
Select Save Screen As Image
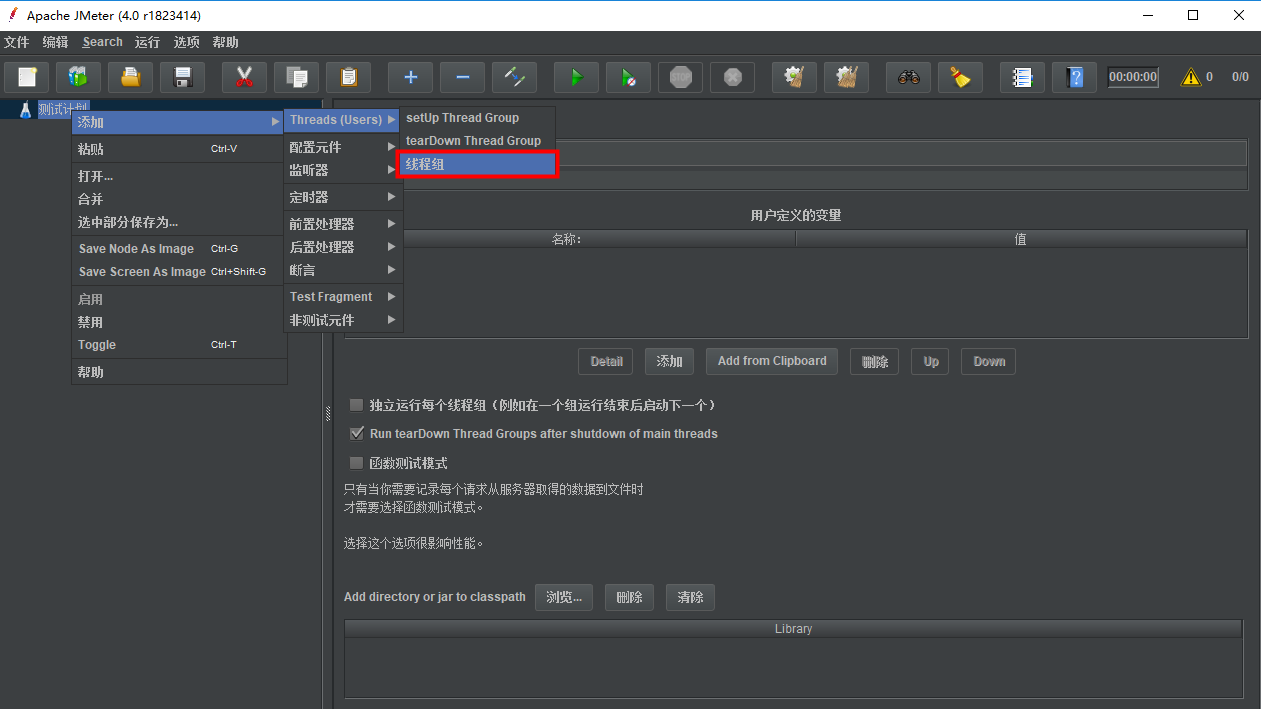(x=179, y=272)
